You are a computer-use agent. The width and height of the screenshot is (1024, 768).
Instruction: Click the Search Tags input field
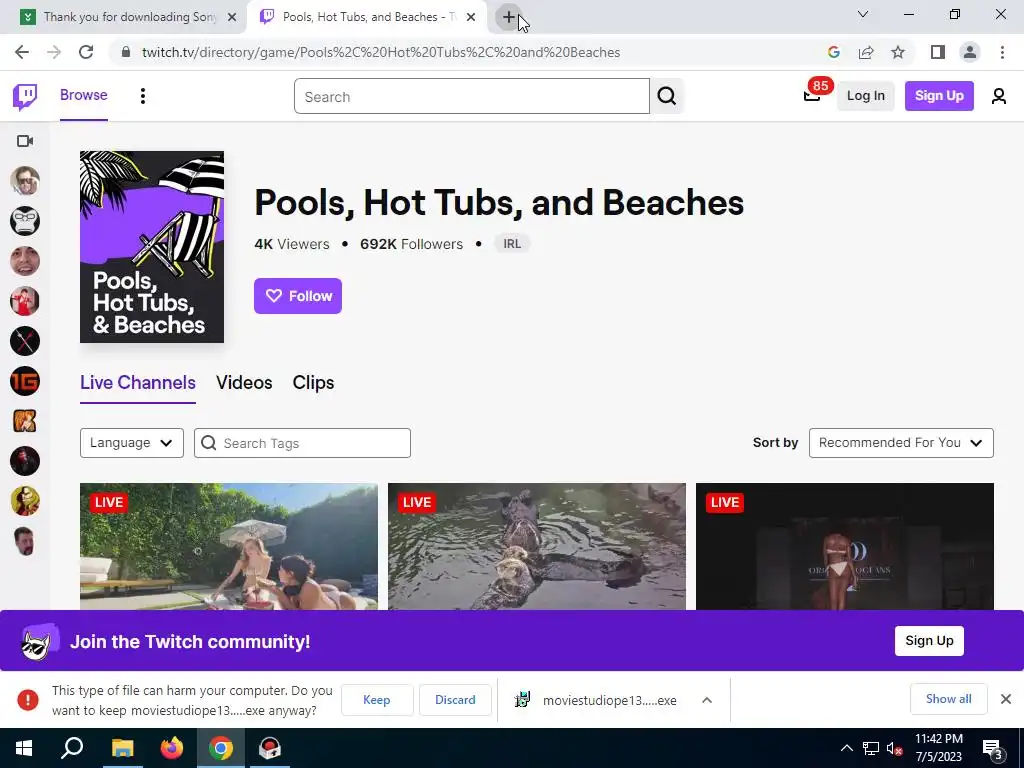pos(302,443)
